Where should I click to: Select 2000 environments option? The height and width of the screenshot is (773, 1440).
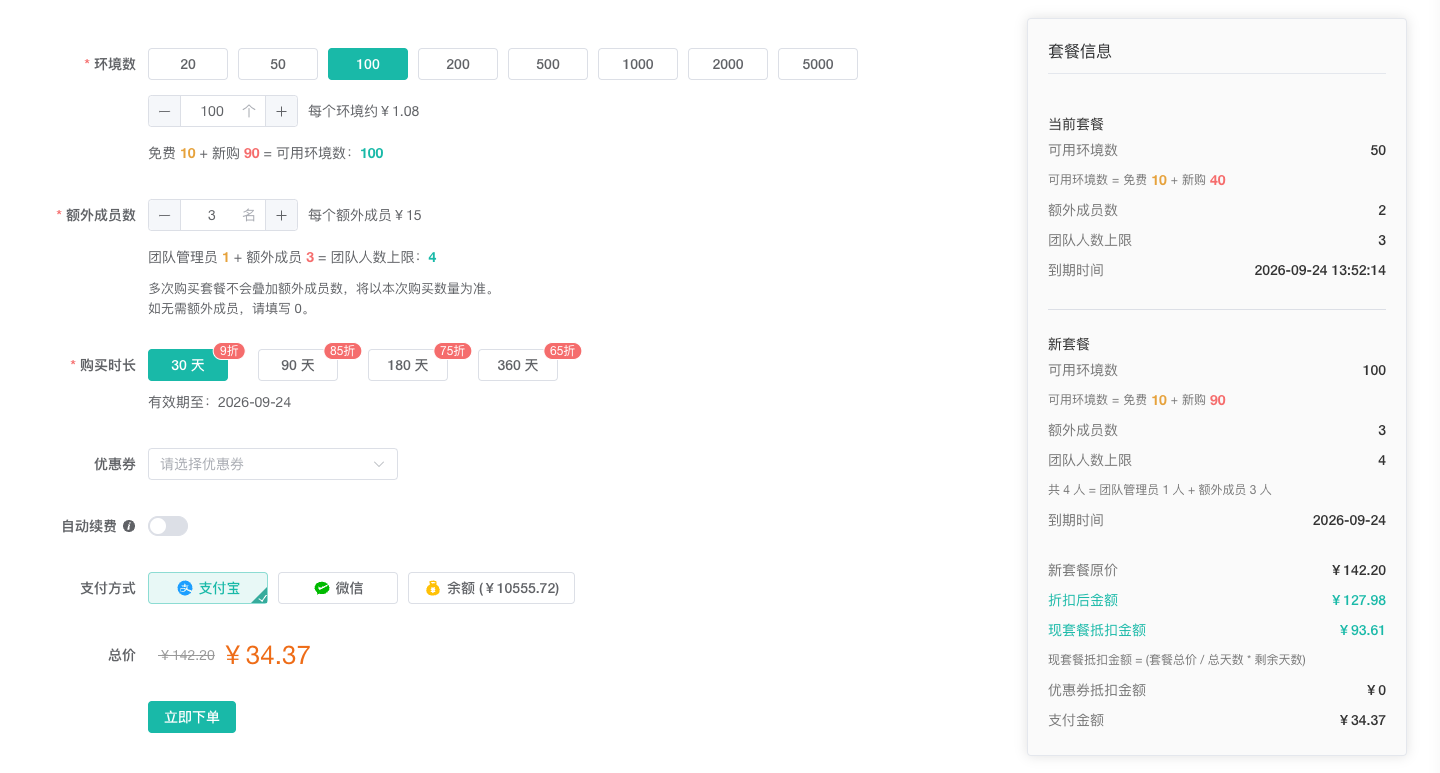pos(728,64)
